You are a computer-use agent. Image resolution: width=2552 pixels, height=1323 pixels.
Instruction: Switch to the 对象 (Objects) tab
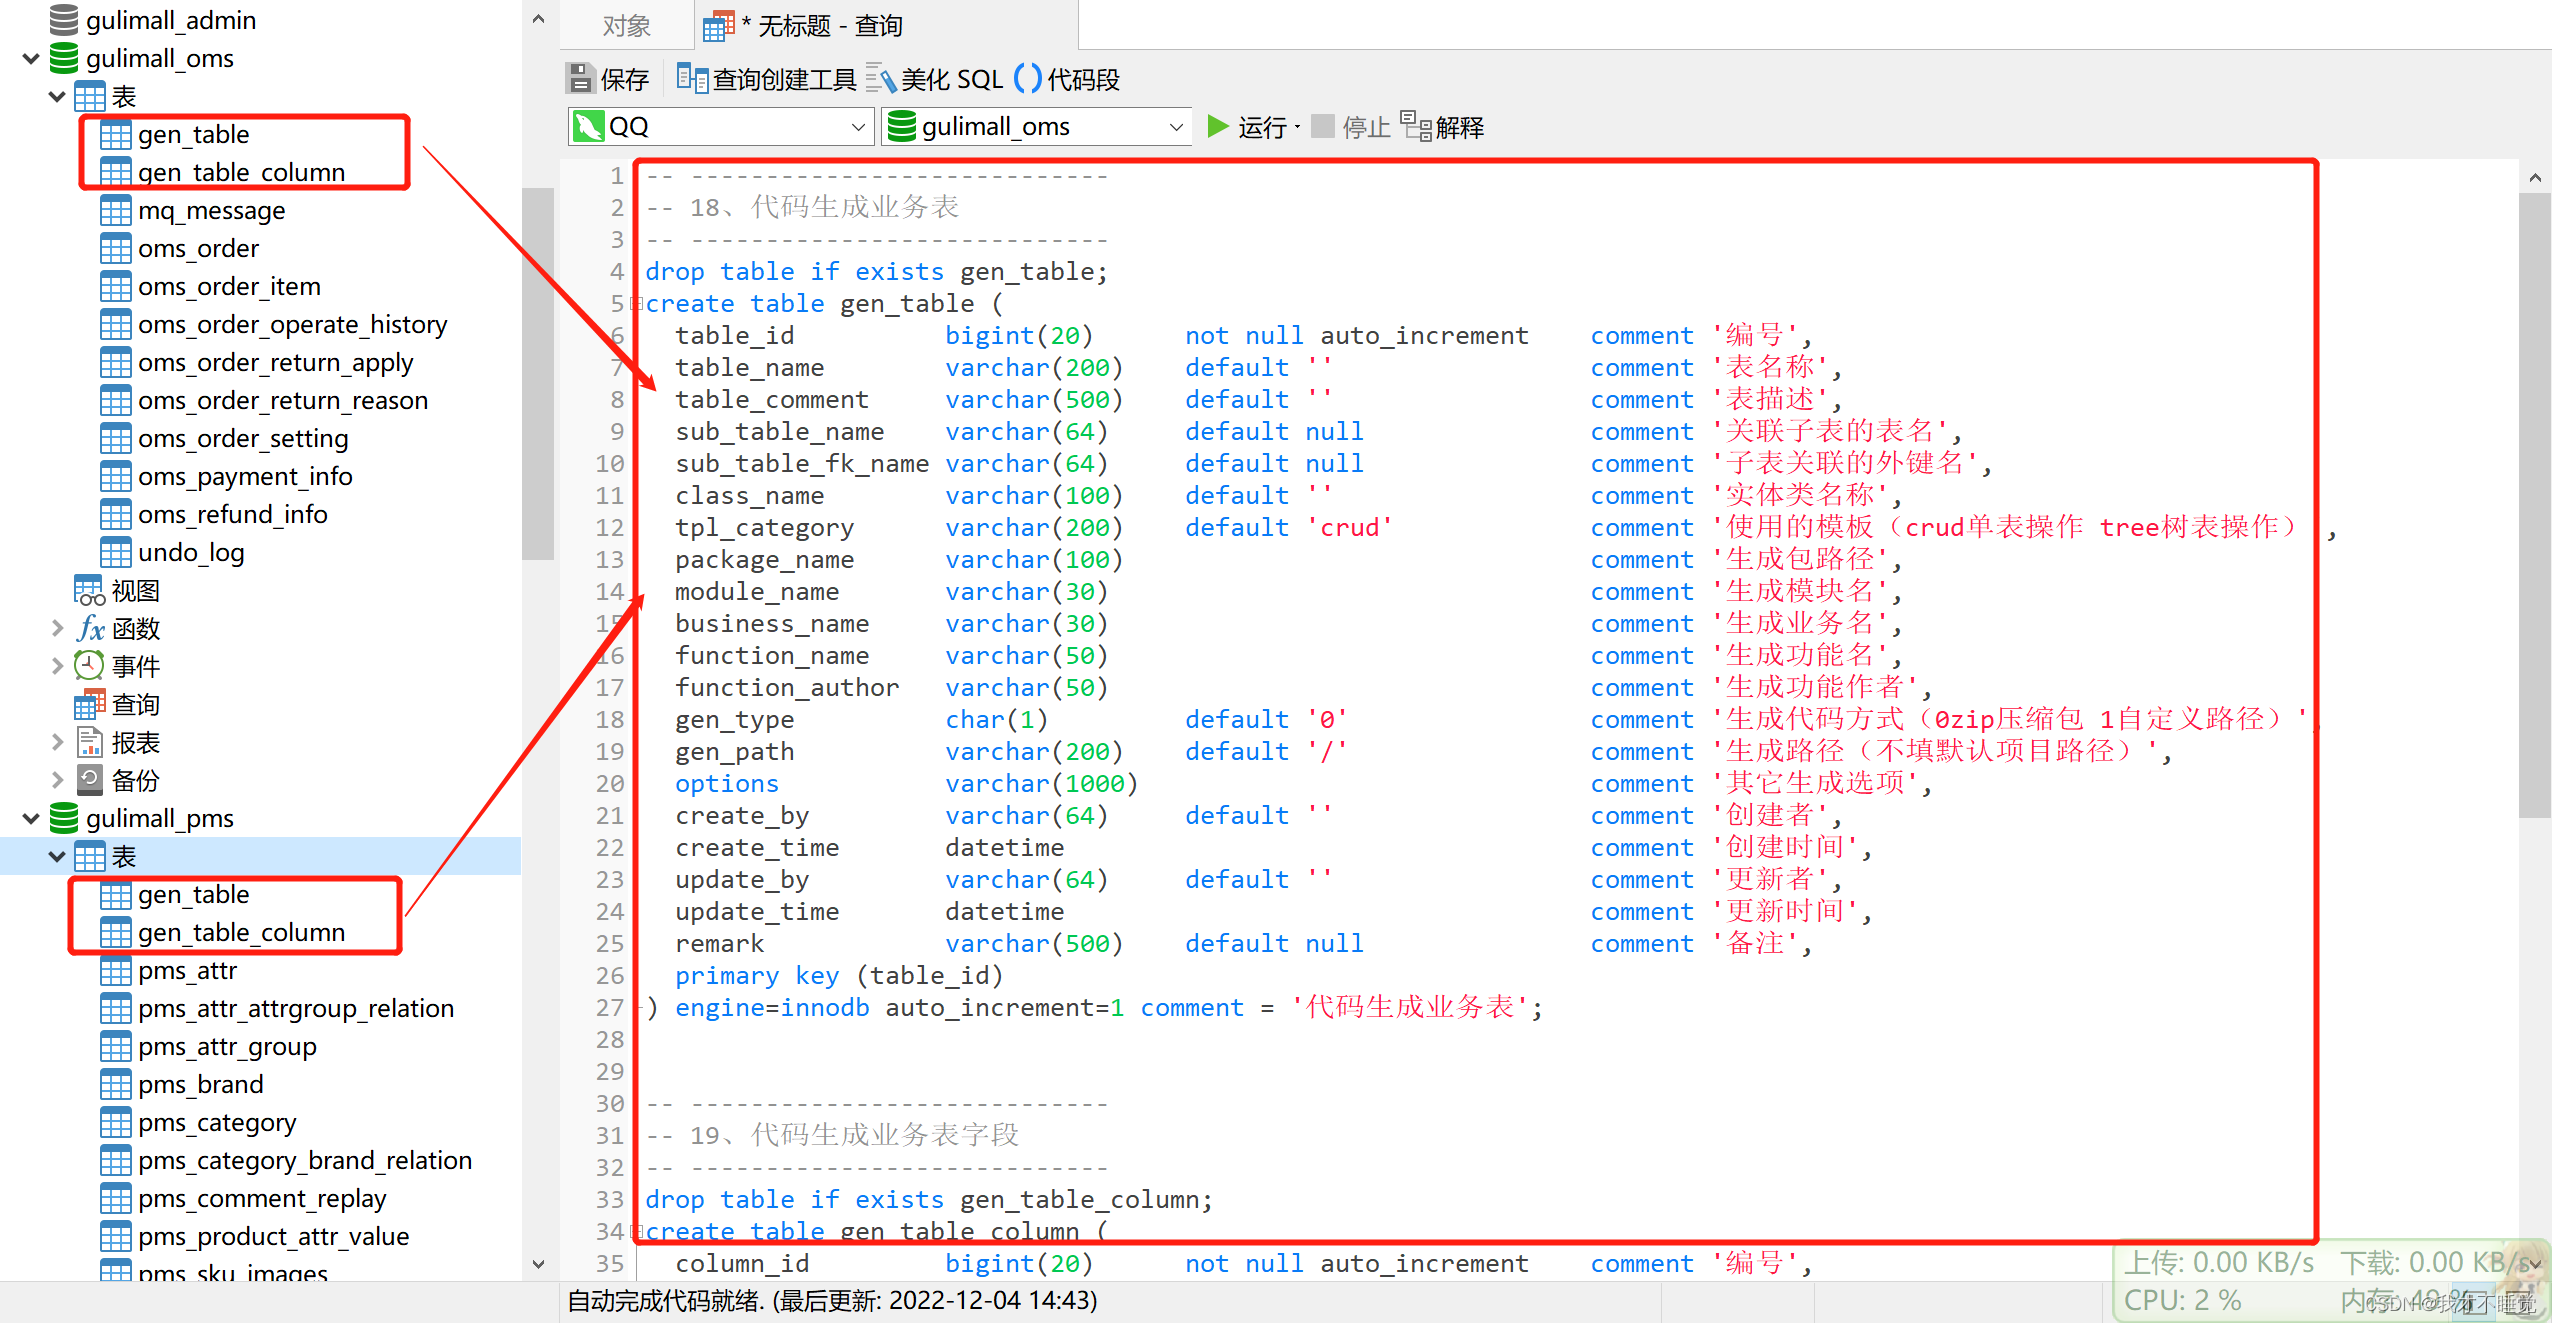[x=627, y=26]
